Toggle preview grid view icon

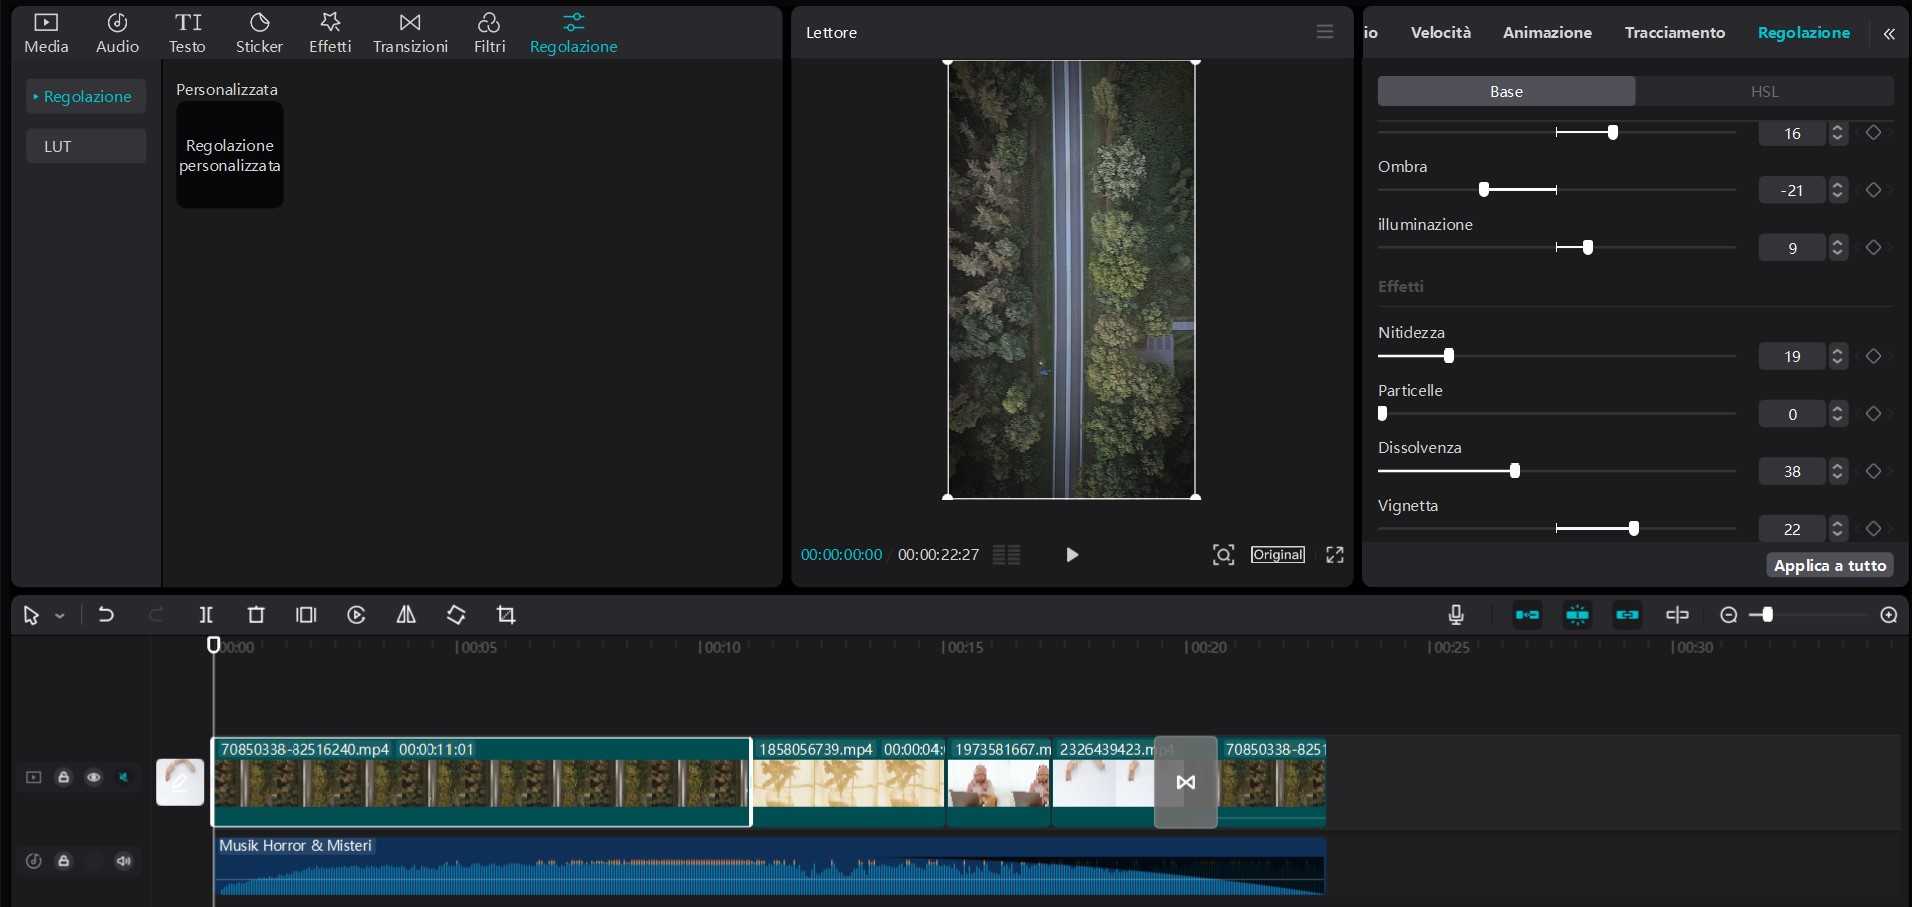(x=1007, y=555)
